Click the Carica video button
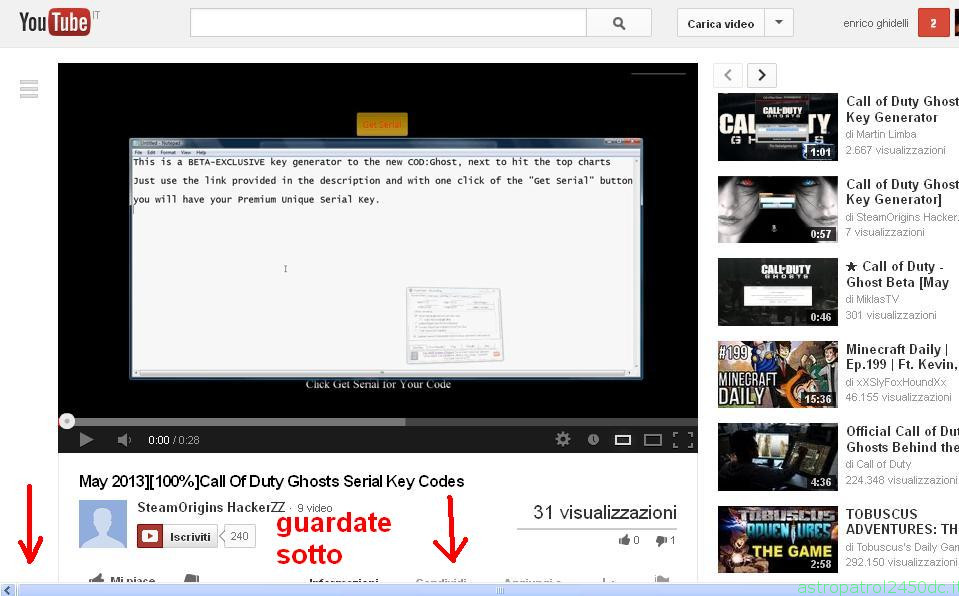Image resolution: width=959 pixels, height=596 pixels. (x=720, y=23)
